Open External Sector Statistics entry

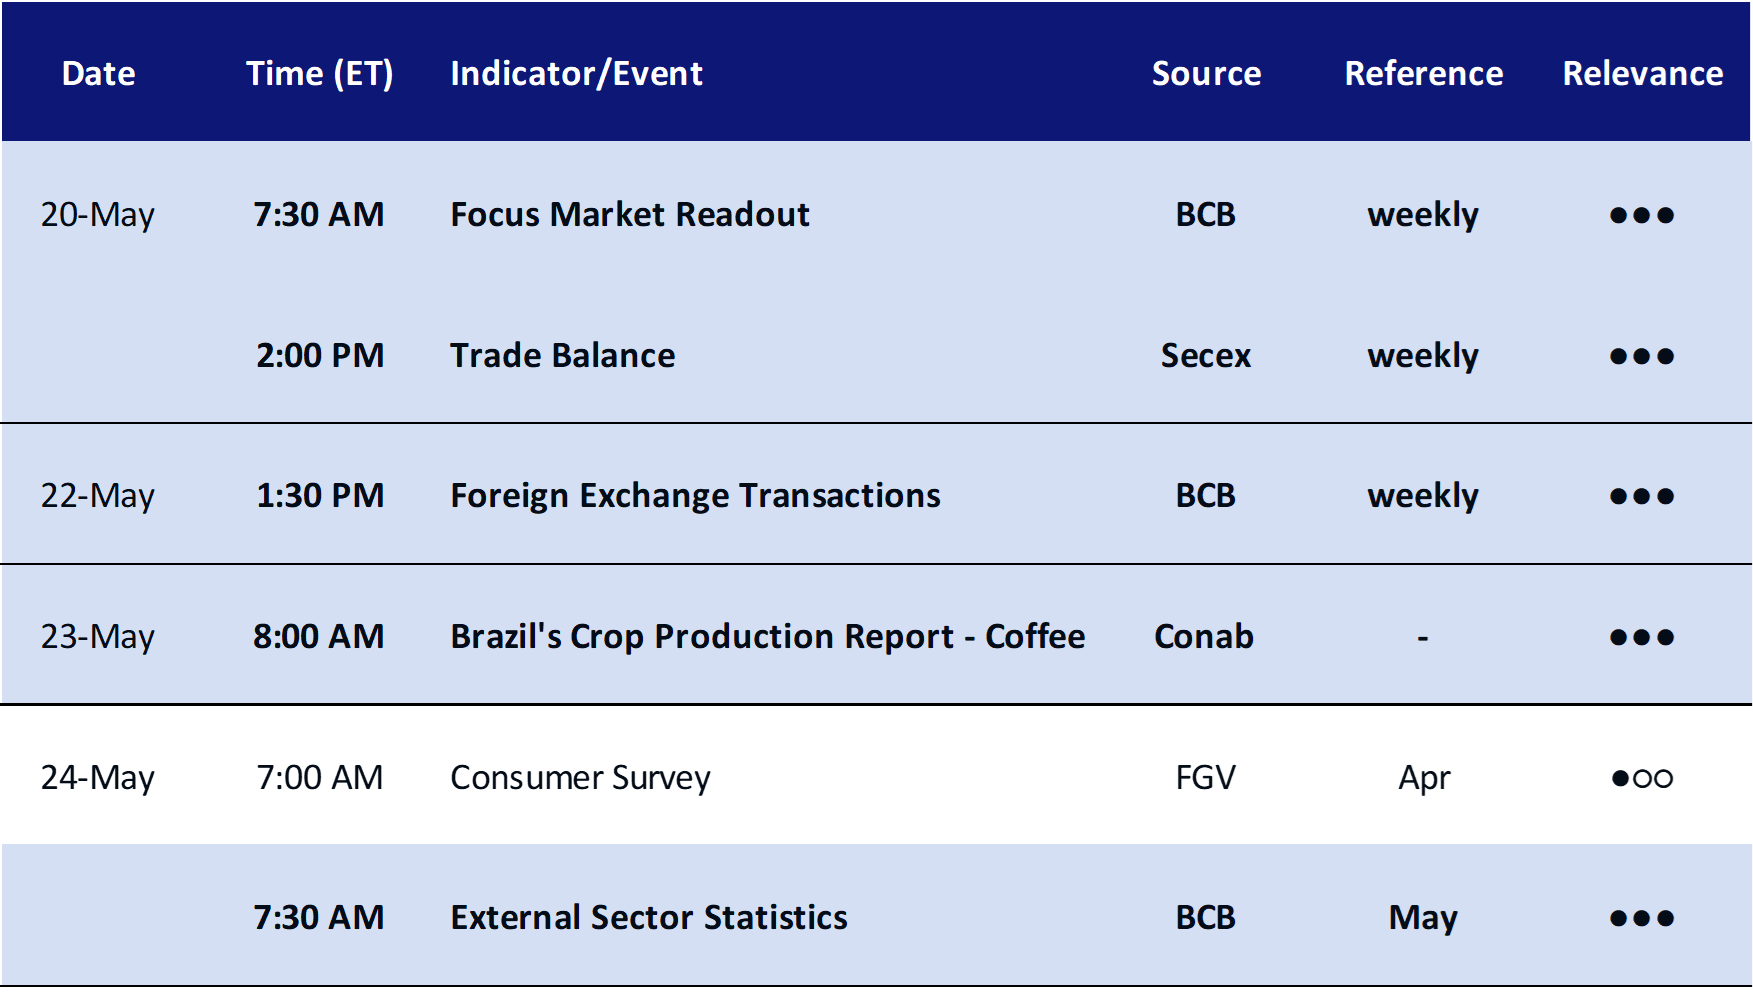point(649,917)
